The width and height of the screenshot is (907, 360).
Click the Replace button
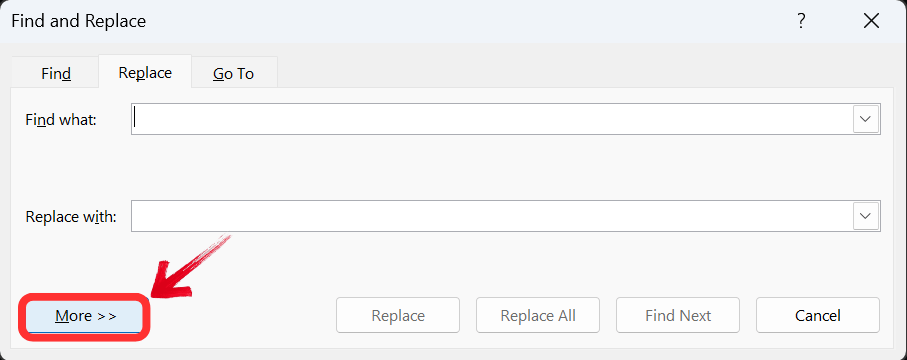pos(398,315)
